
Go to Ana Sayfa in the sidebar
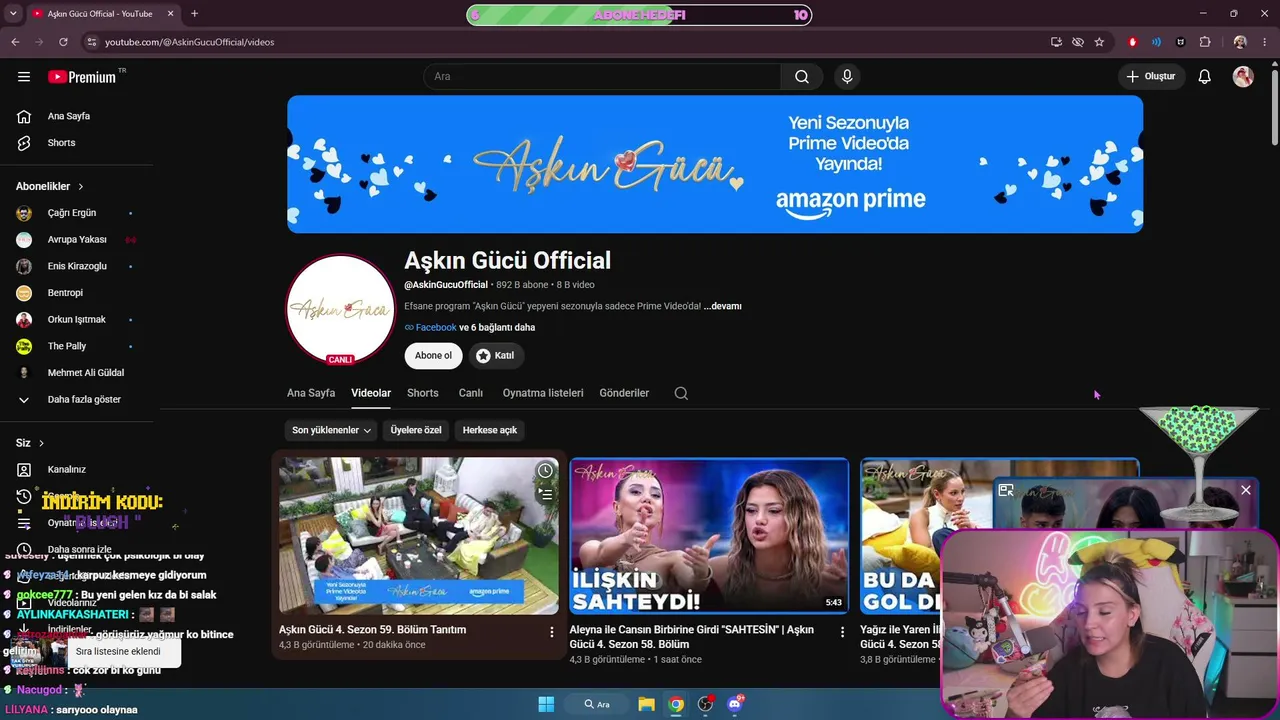tap(78, 116)
